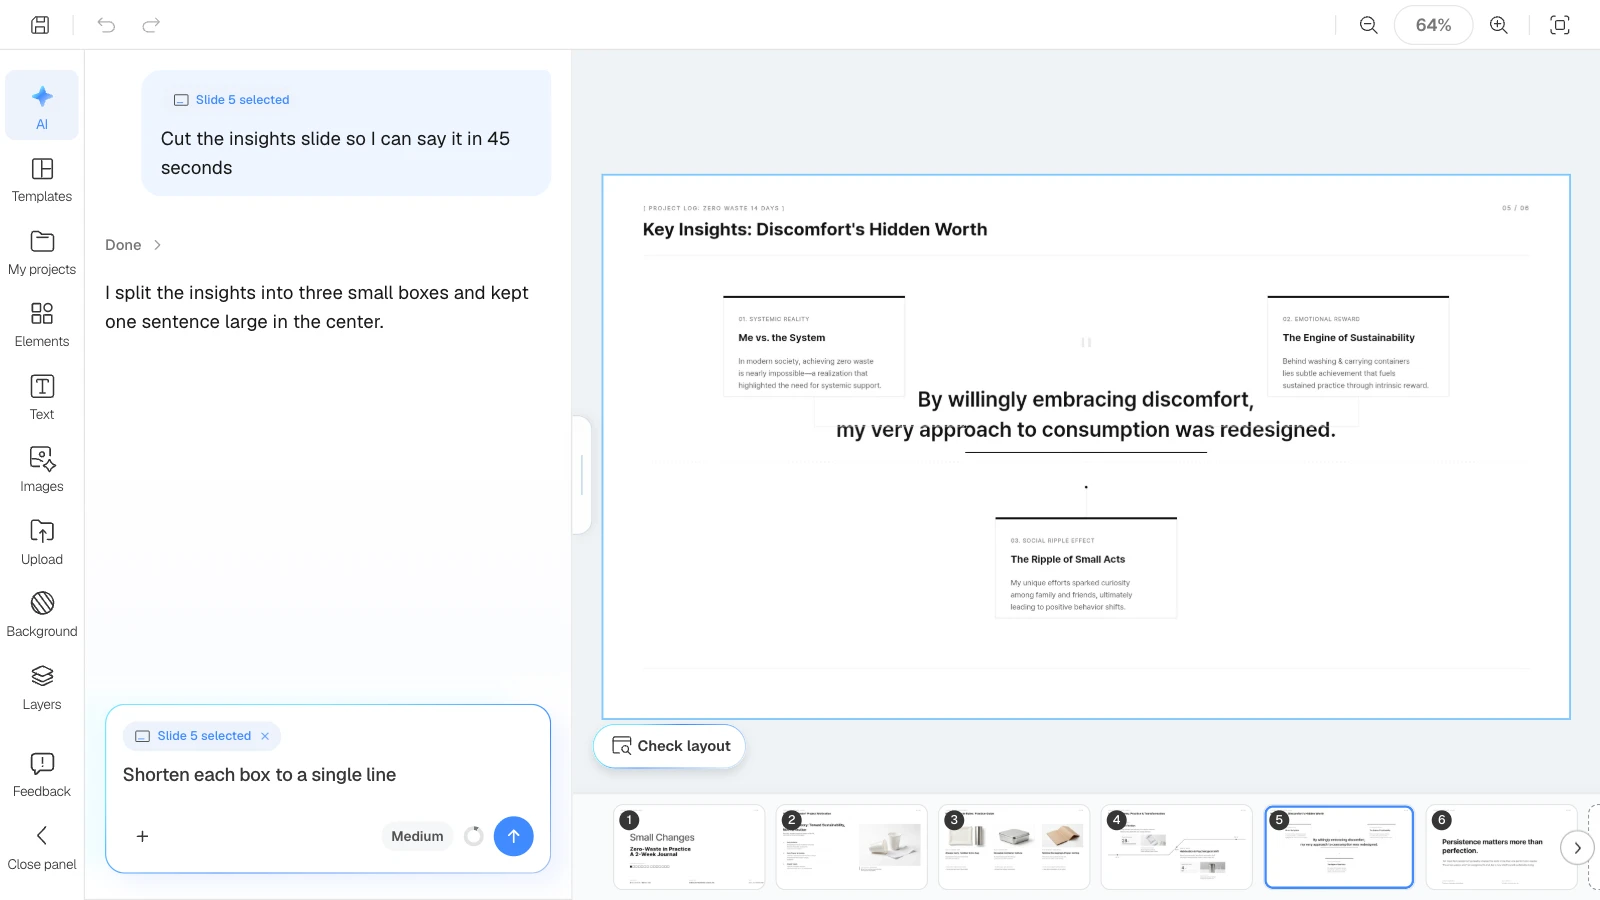Click the prompt text input field
The image size is (1600, 900).
[328, 775]
